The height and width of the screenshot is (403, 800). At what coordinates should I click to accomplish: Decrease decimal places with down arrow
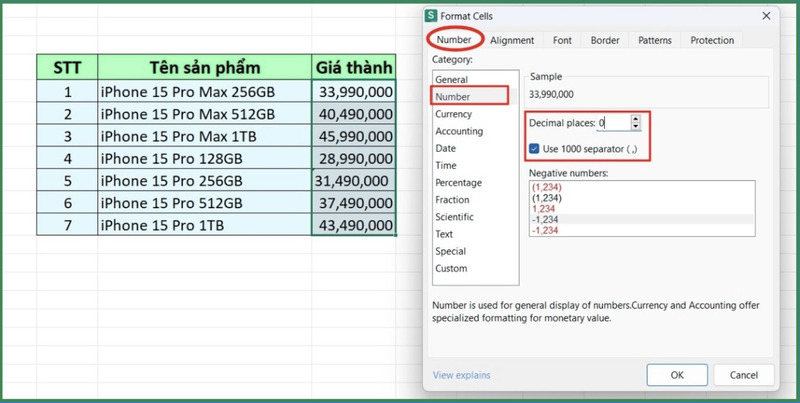635,126
